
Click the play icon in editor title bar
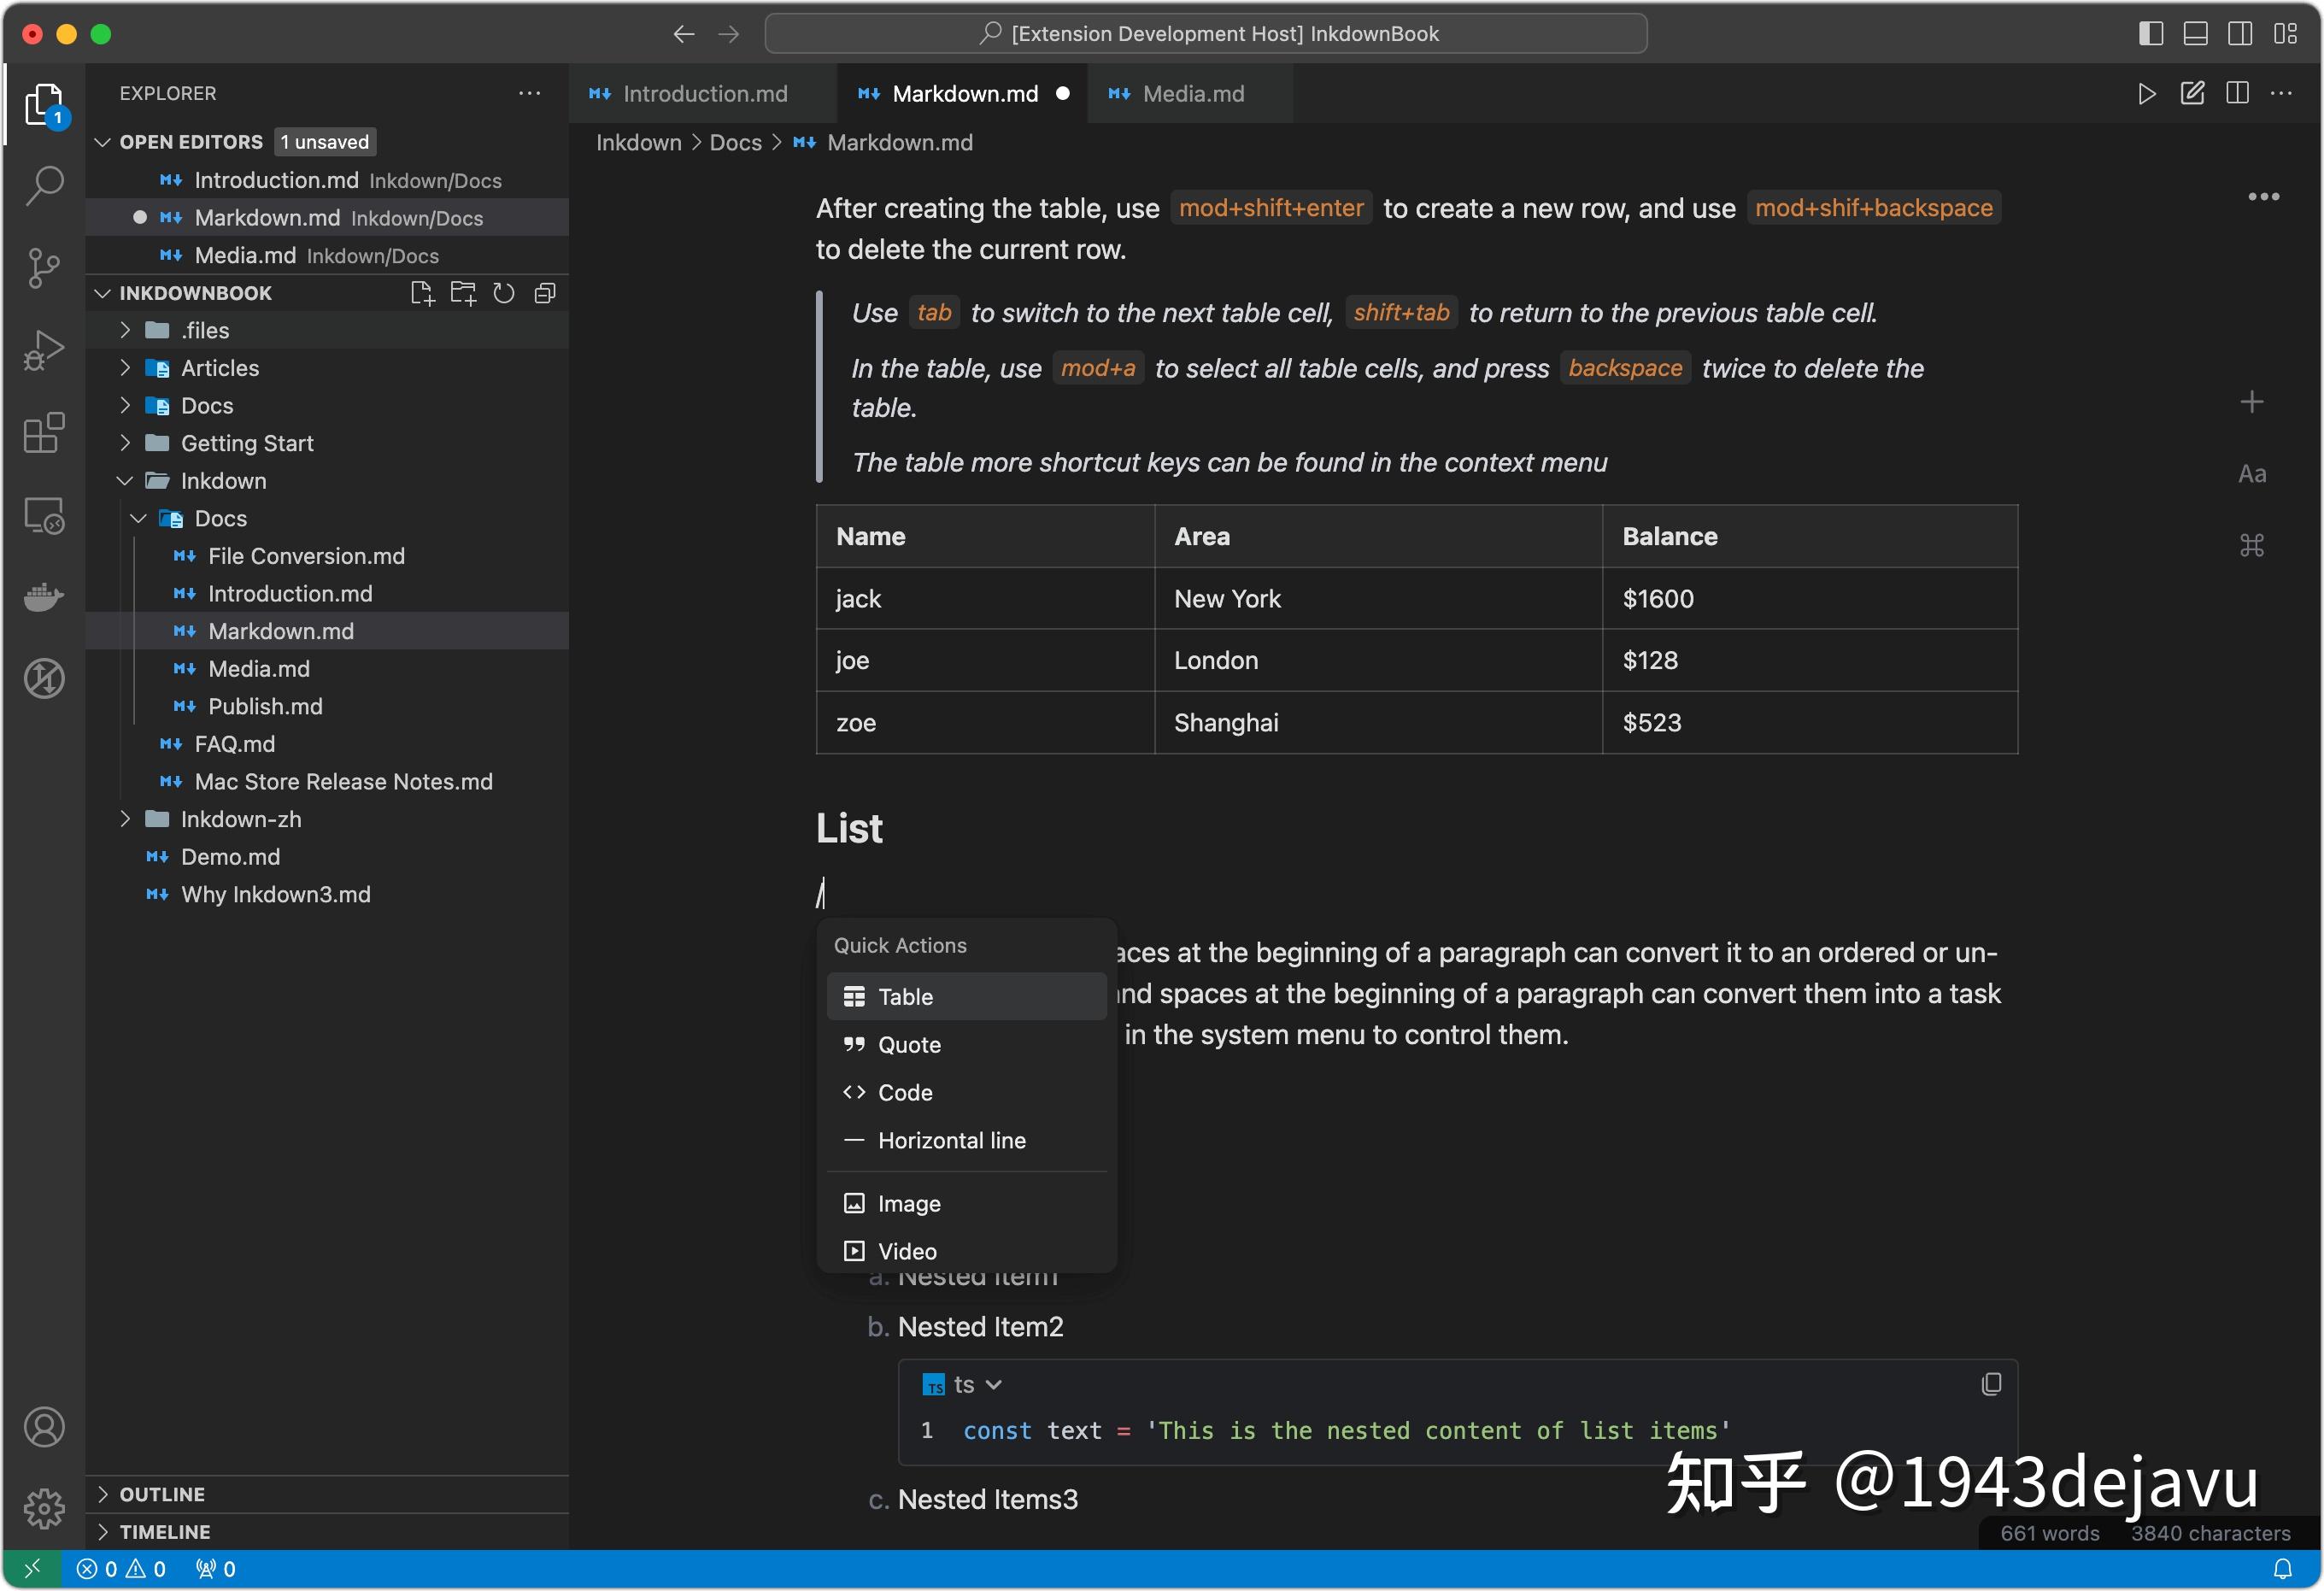click(2146, 93)
